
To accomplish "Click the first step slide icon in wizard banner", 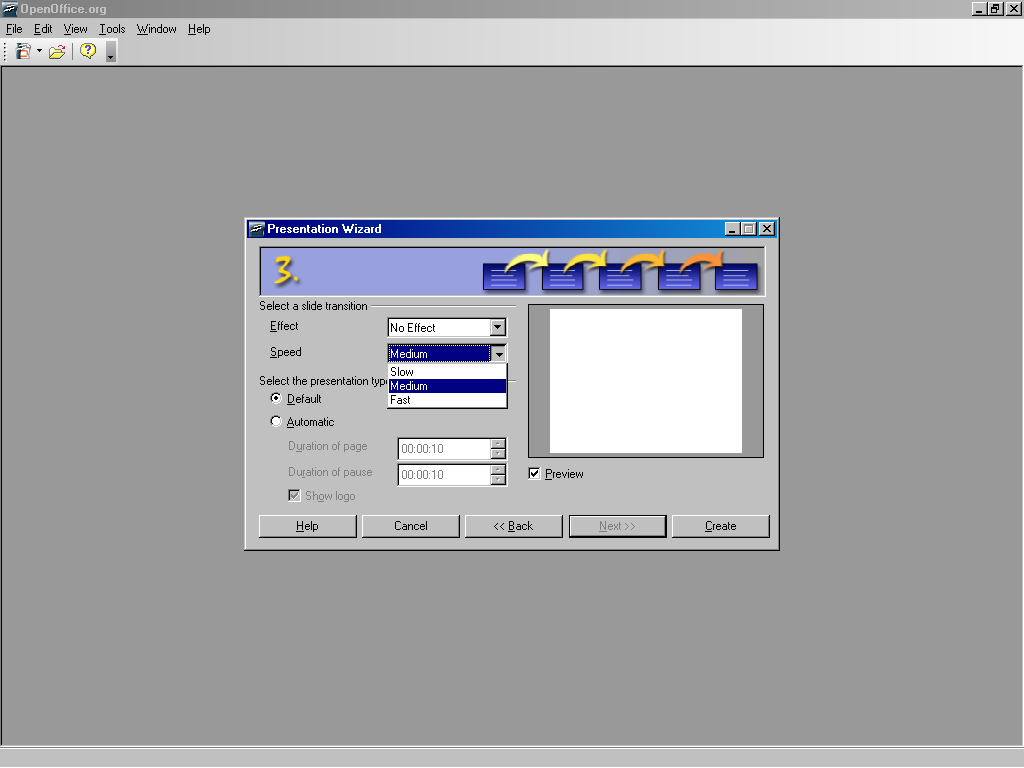I will [503, 276].
